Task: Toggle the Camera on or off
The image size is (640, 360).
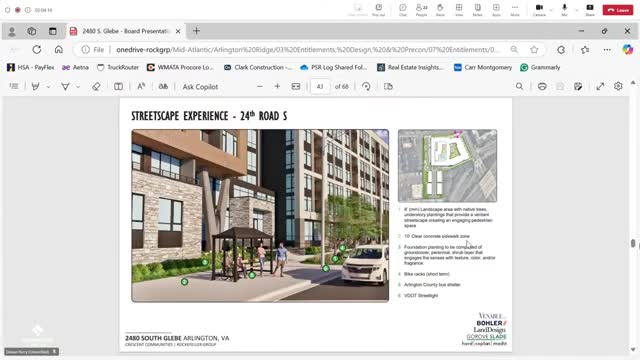Action: (539, 10)
